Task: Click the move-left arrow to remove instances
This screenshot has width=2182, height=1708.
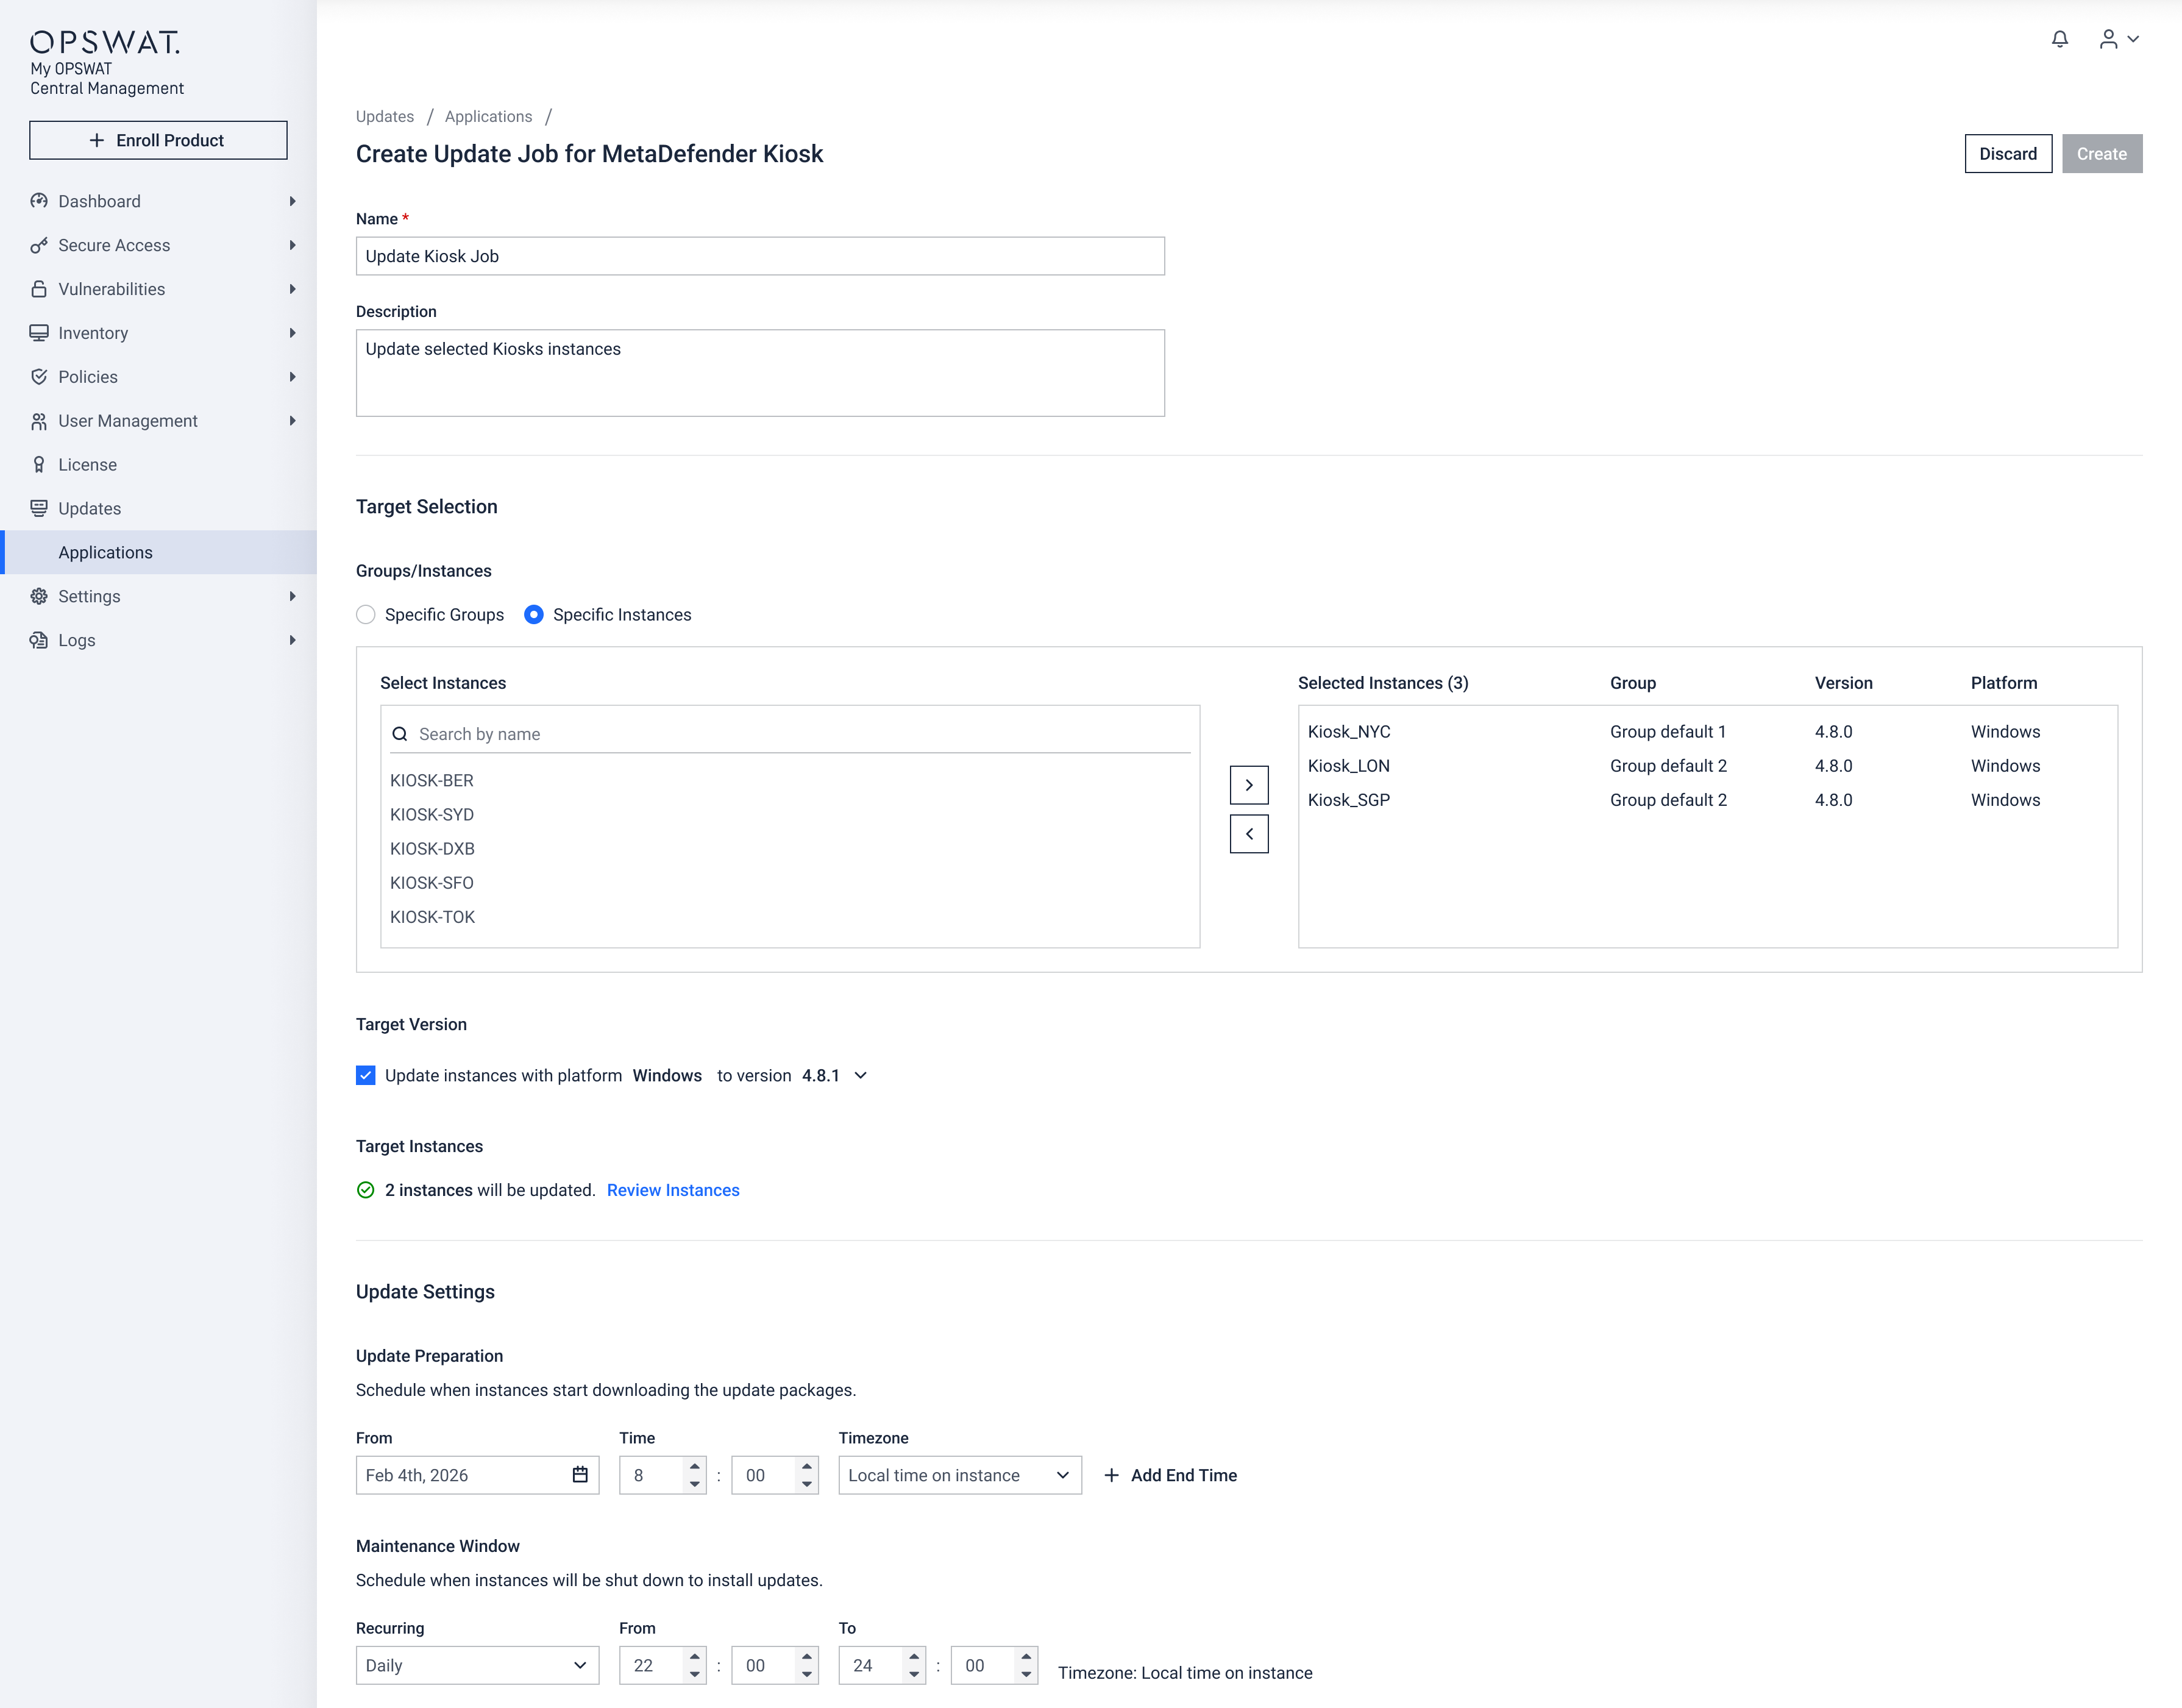Action: point(1248,834)
